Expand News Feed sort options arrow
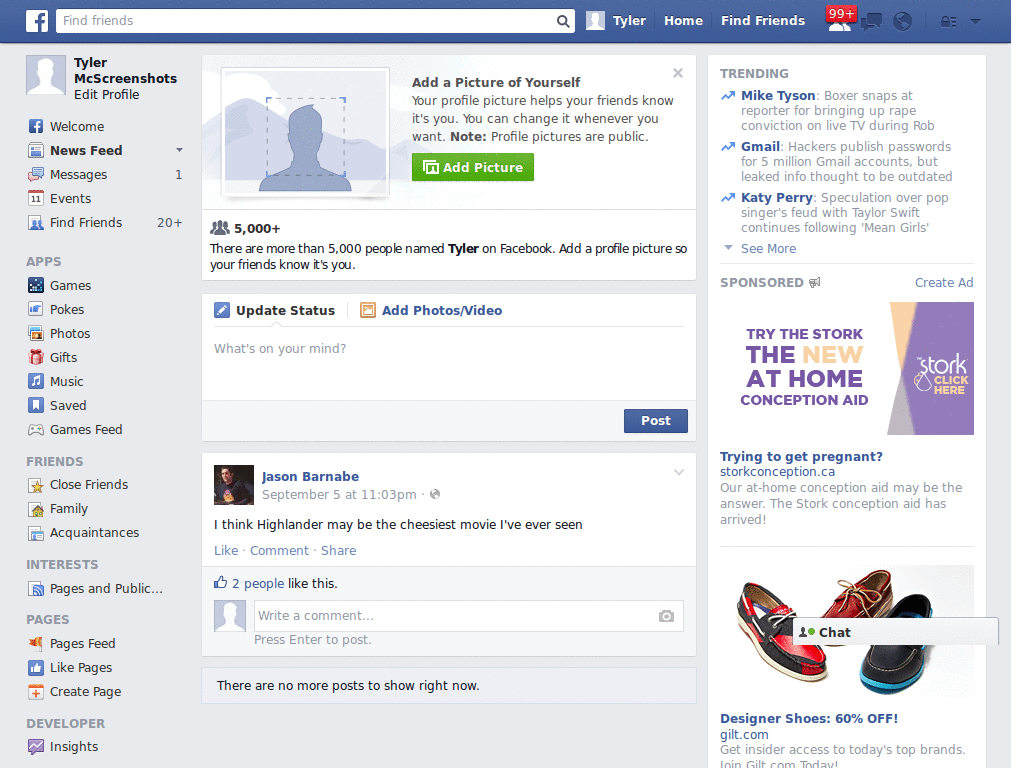The image size is (1024, 768). tap(179, 150)
